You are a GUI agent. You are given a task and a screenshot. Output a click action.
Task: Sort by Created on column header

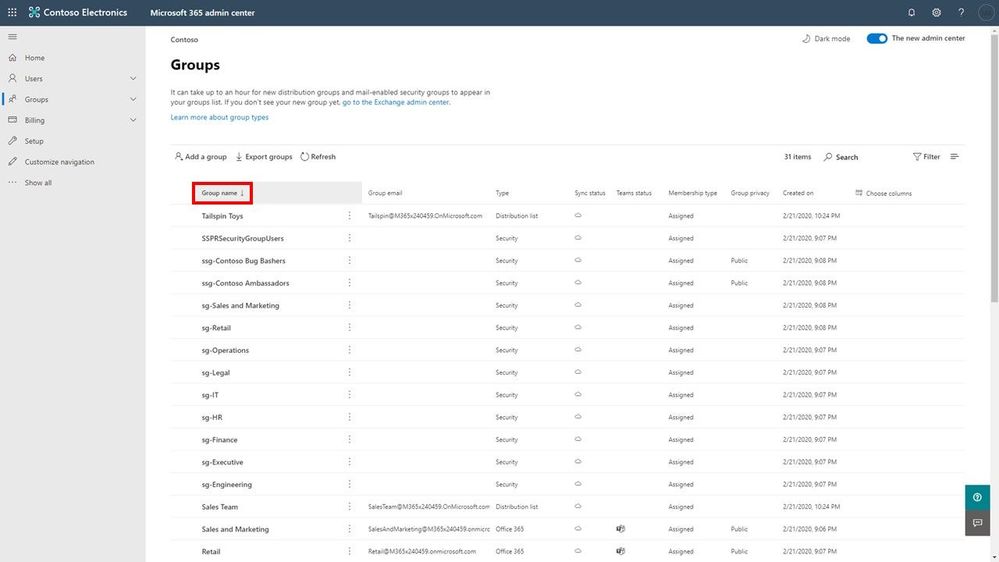[x=798, y=193]
